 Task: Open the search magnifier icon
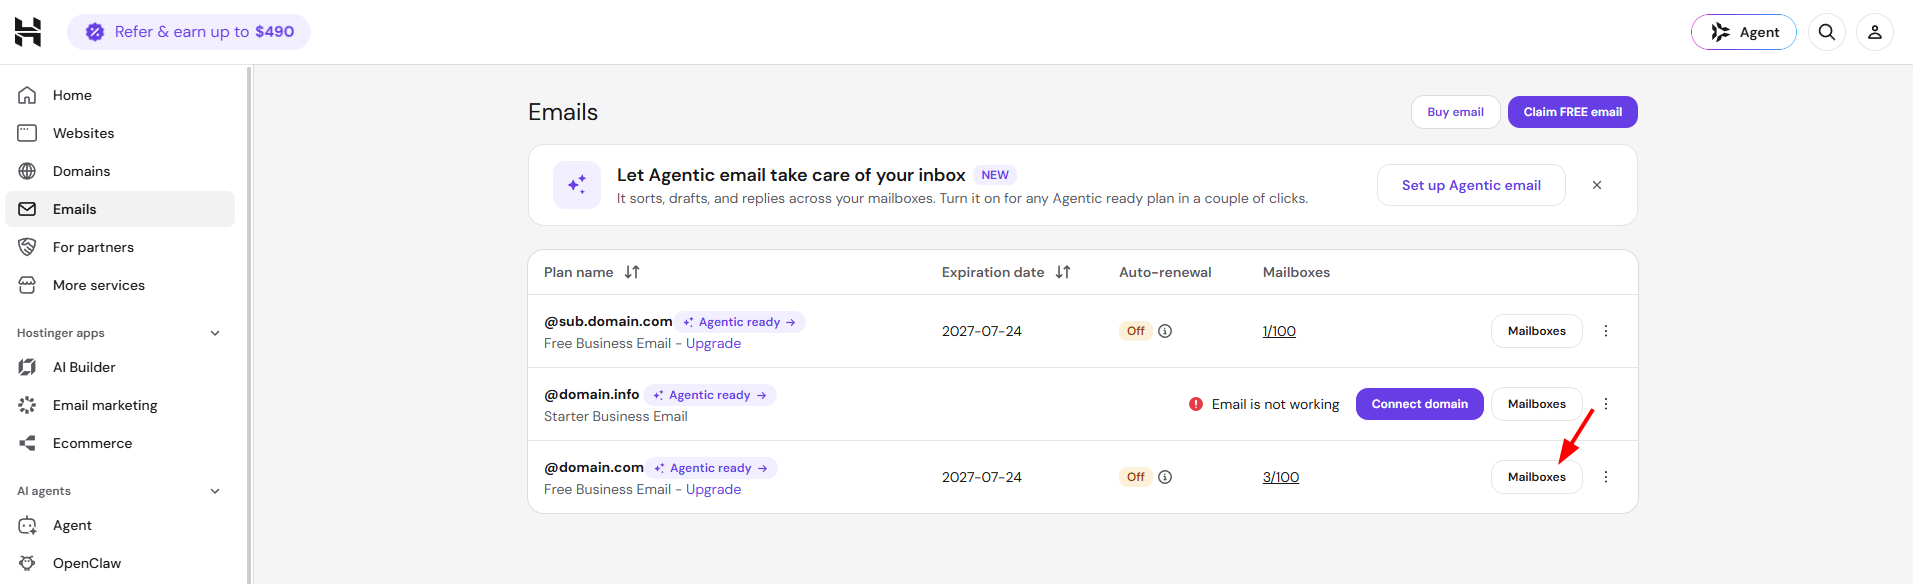click(1827, 32)
